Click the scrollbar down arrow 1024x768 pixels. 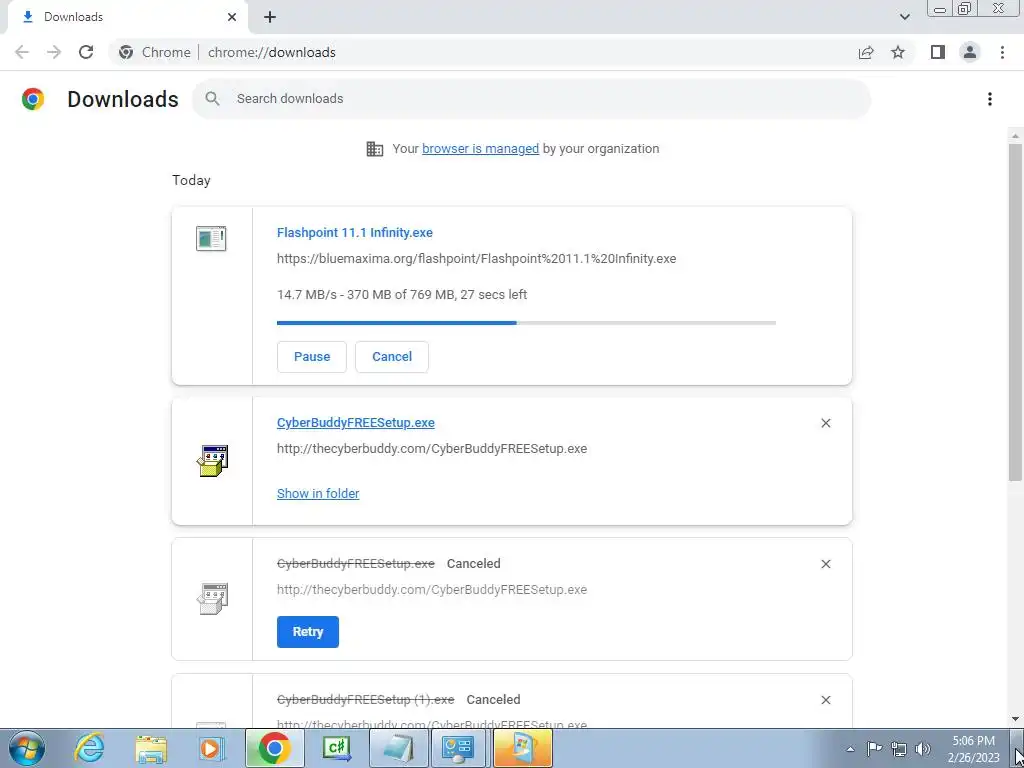click(x=1016, y=719)
